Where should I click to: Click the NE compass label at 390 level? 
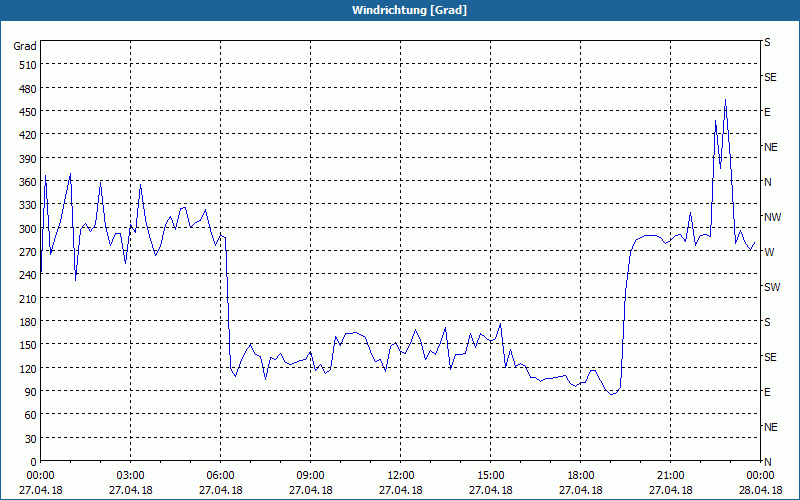(x=771, y=147)
